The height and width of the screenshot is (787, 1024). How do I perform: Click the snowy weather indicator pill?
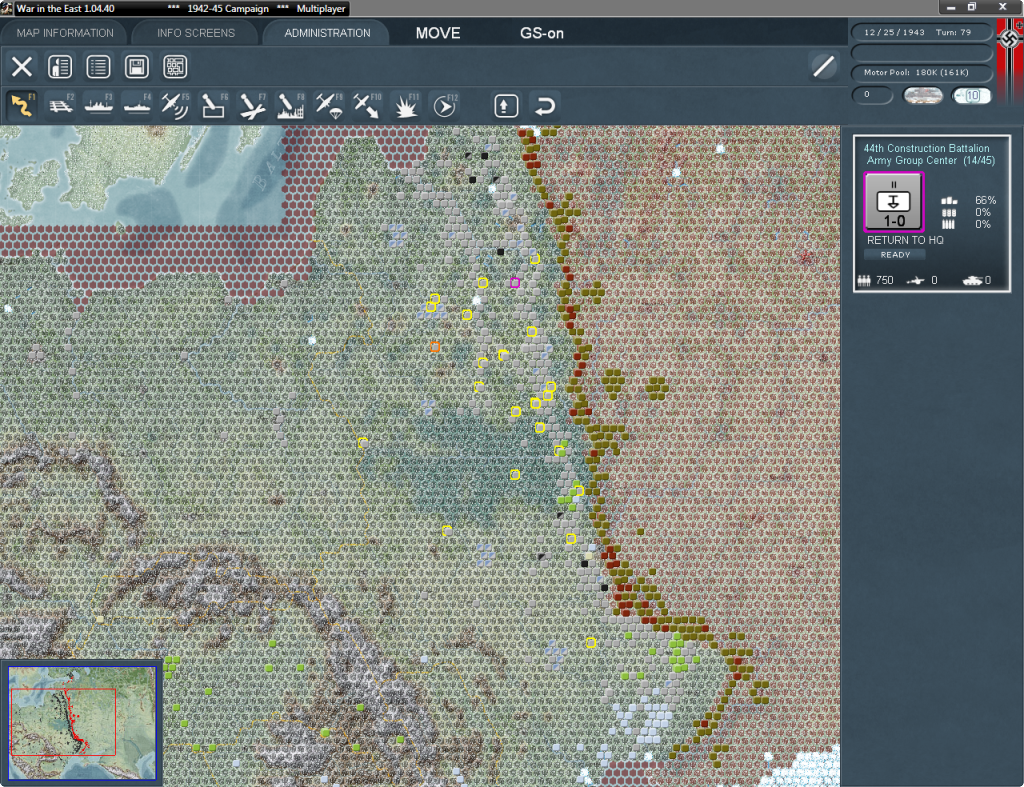pyautogui.click(x=922, y=95)
